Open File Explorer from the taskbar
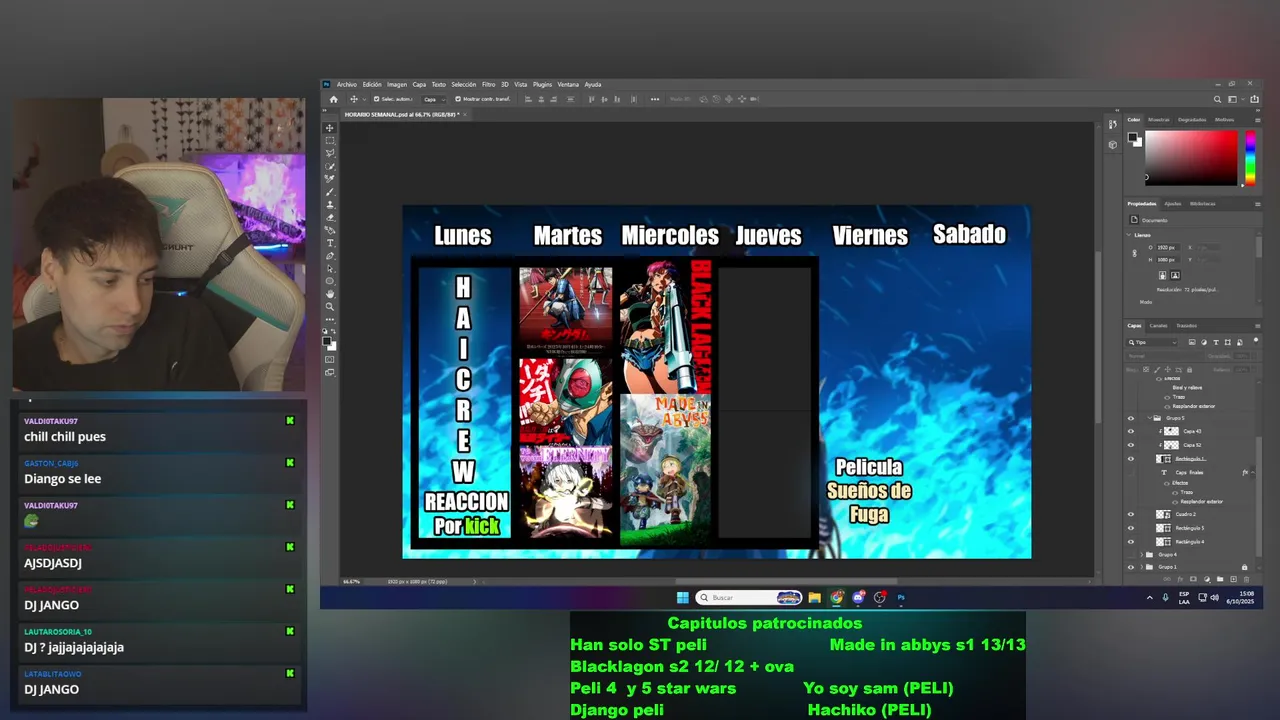 click(815, 598)
